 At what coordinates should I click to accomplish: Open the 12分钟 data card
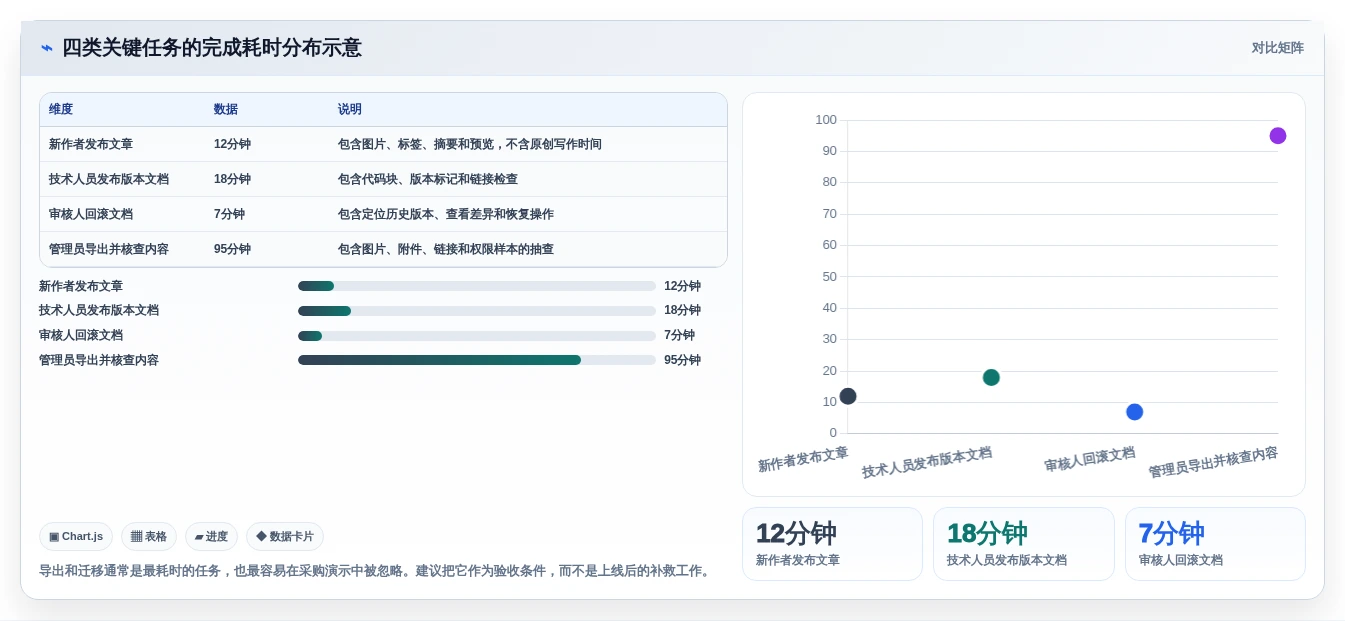832,544
